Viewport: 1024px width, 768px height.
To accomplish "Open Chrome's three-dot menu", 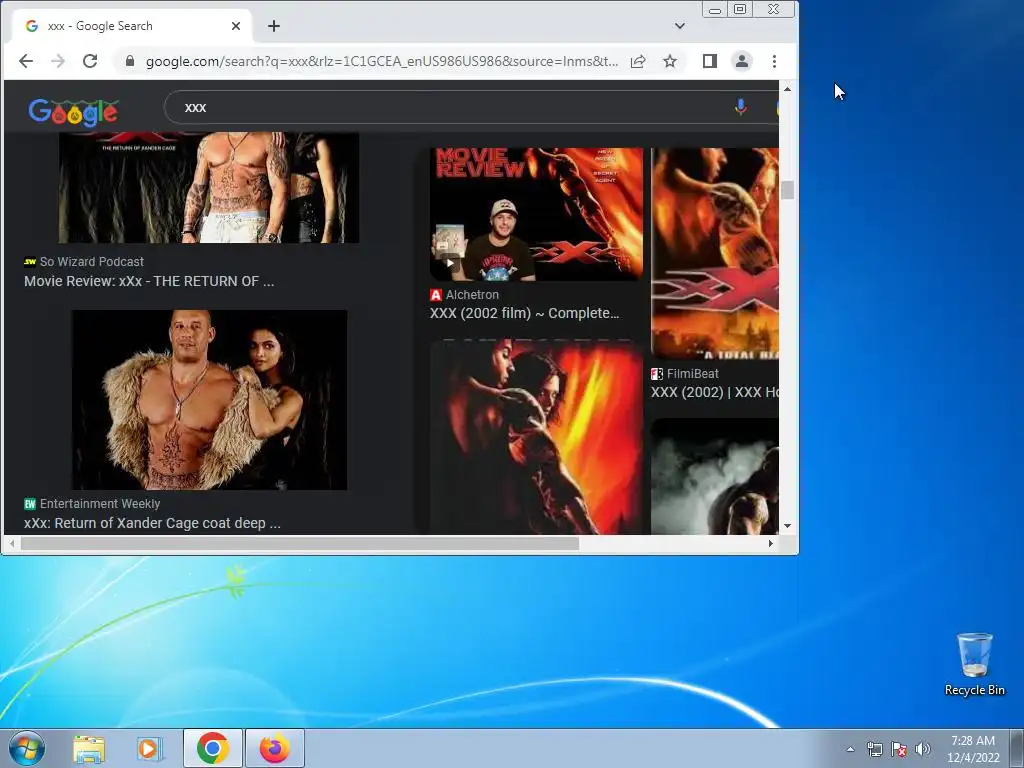I will pos(774,61).
